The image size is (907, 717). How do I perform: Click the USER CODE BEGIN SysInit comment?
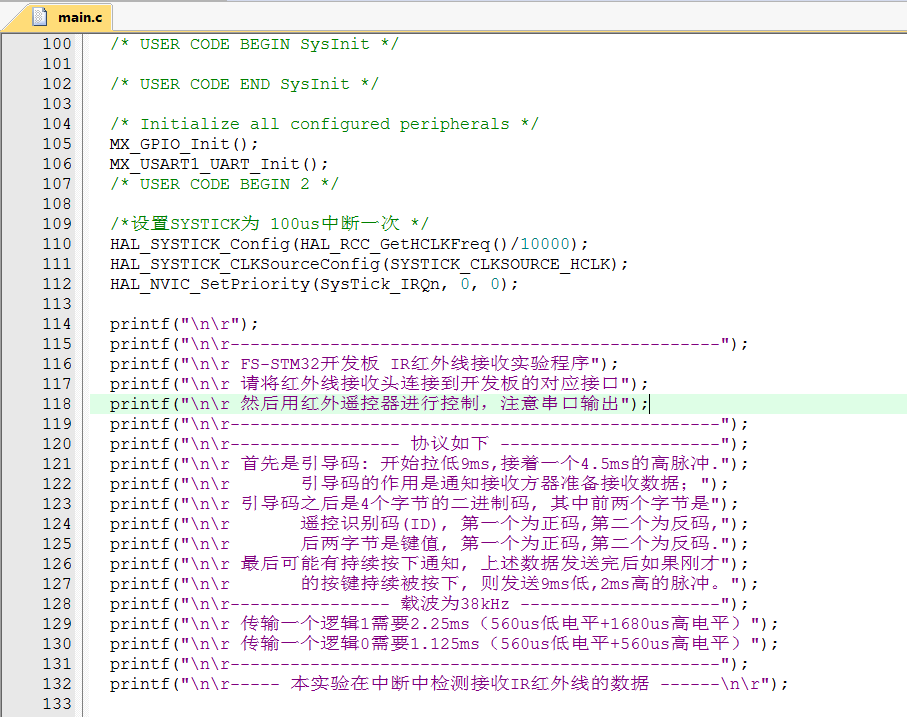(x=255, y=44)
